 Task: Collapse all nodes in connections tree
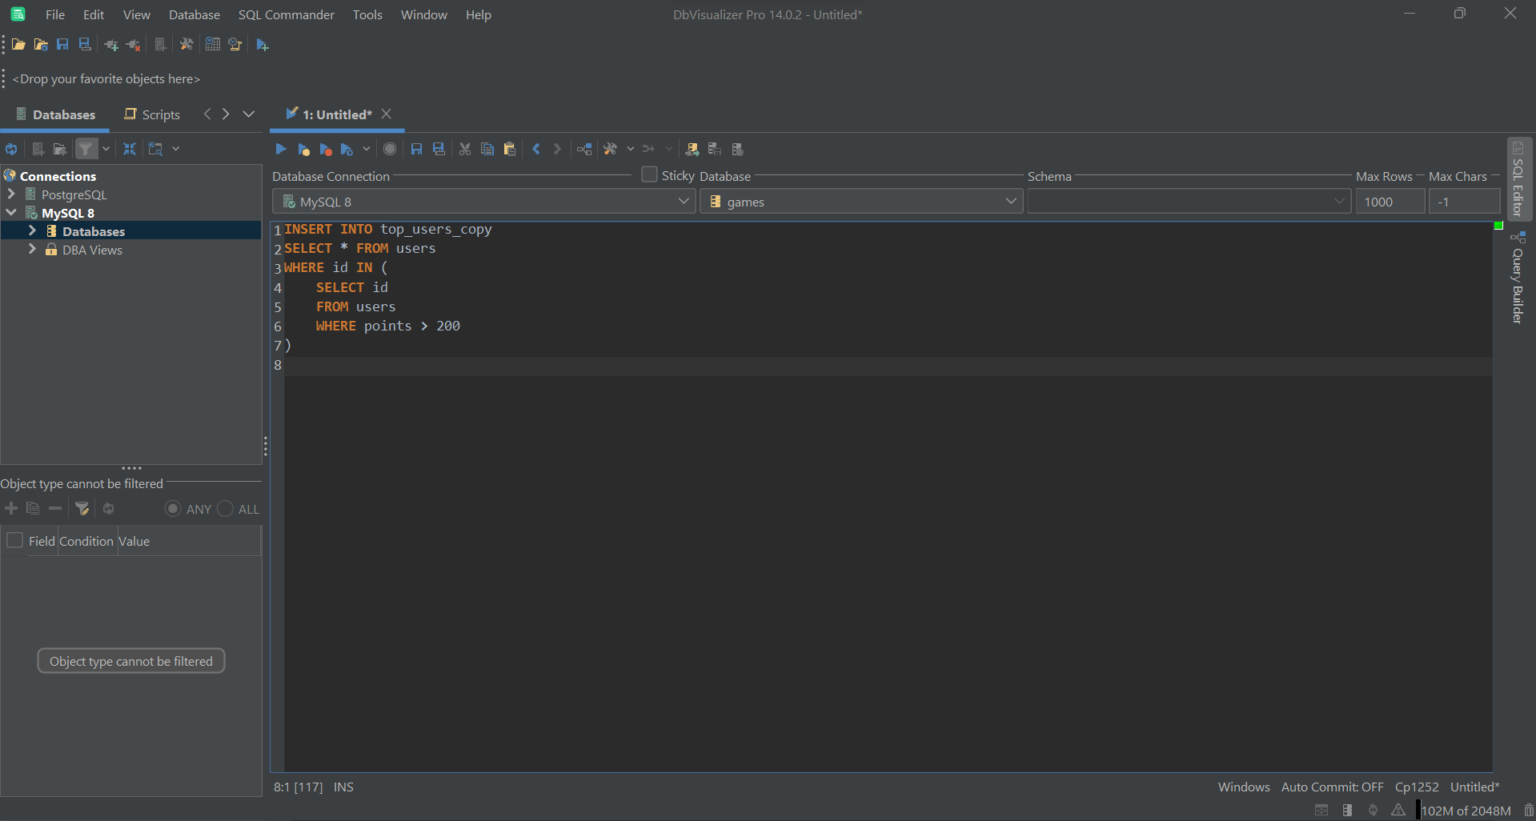128,148
